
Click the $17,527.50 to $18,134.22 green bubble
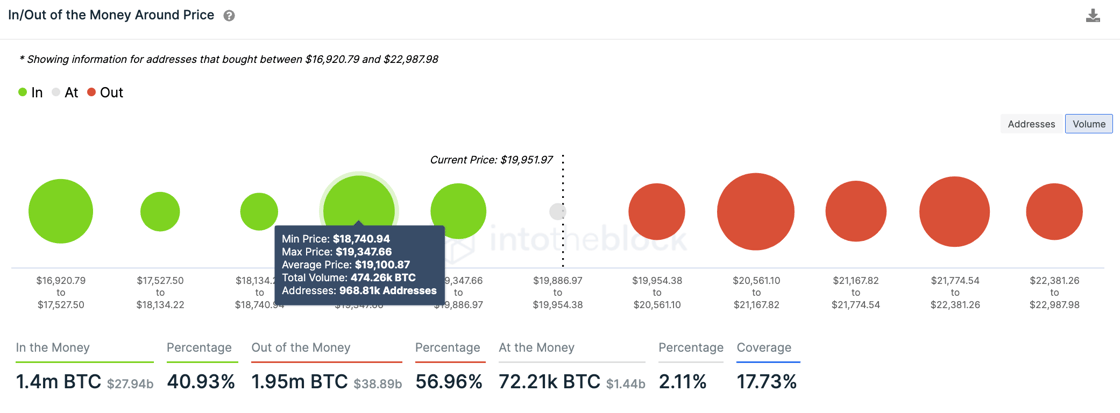point(160,212)
